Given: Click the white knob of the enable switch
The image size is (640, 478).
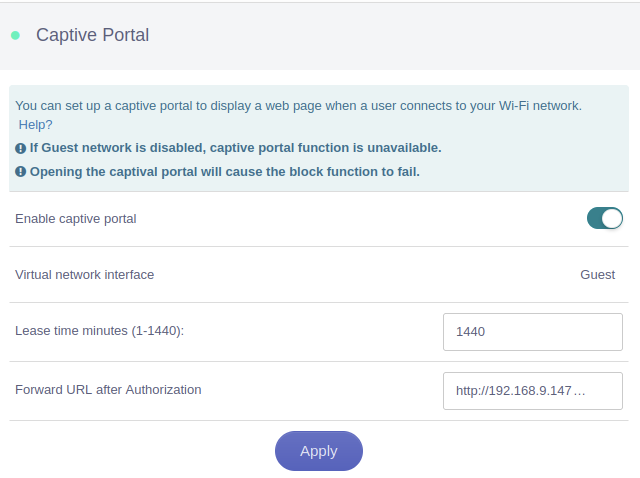Looking at the screenshot, I should 612,218.
